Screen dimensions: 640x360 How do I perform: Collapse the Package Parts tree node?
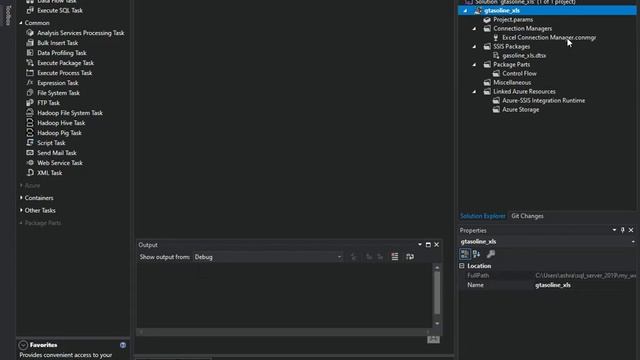[x=474, y=64]
